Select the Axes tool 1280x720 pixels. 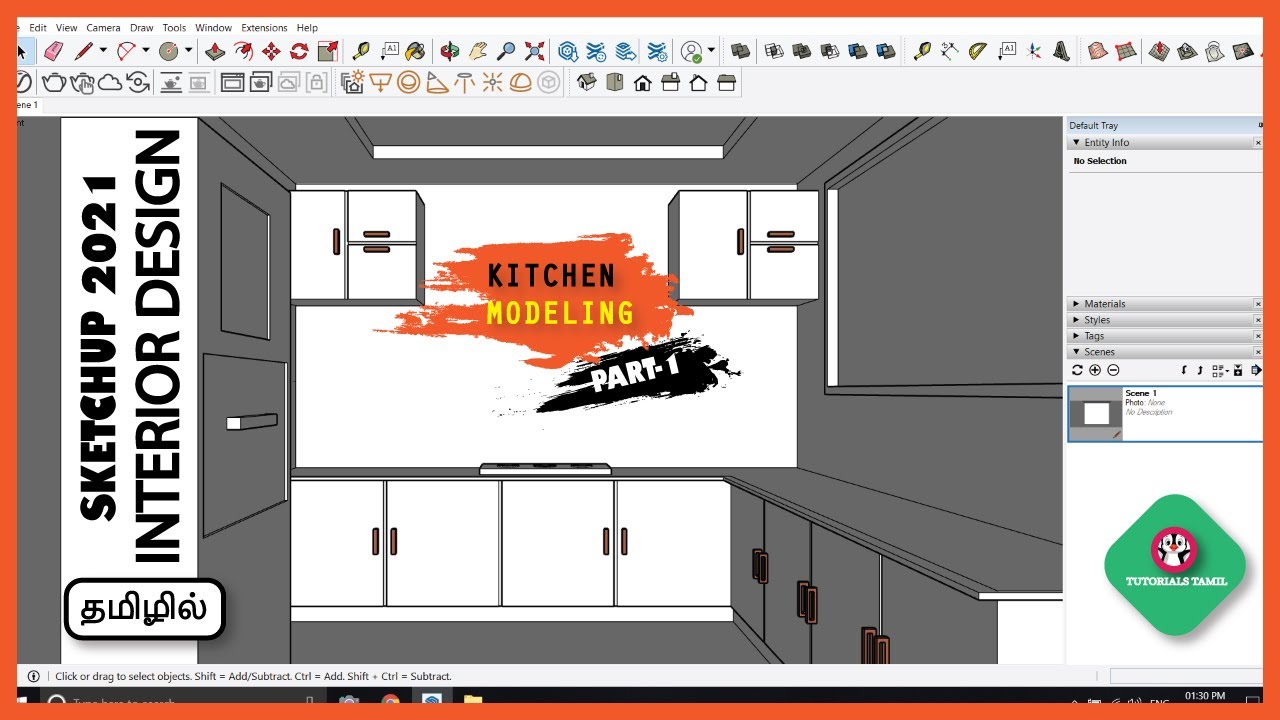click(1034, 51)
